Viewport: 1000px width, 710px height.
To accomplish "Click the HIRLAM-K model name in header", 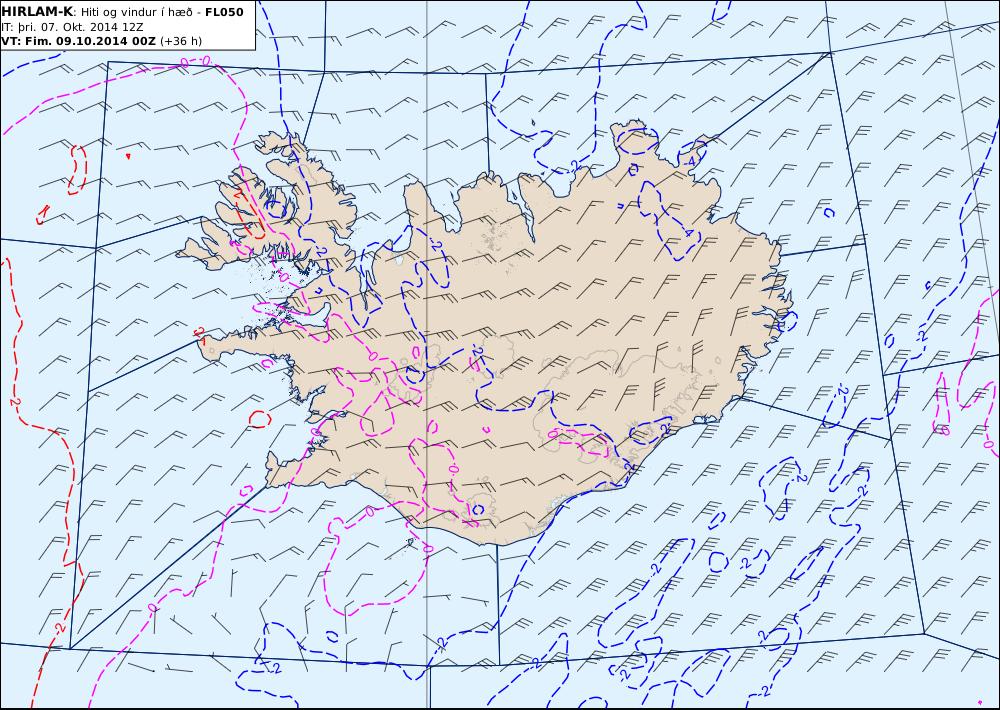I will click(37, 11).
